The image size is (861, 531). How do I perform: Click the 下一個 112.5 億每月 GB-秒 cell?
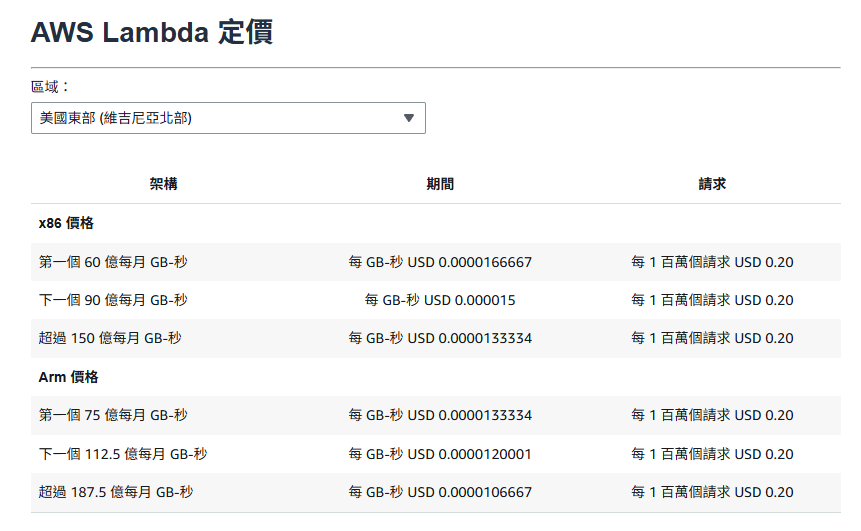tap(123, 454)
